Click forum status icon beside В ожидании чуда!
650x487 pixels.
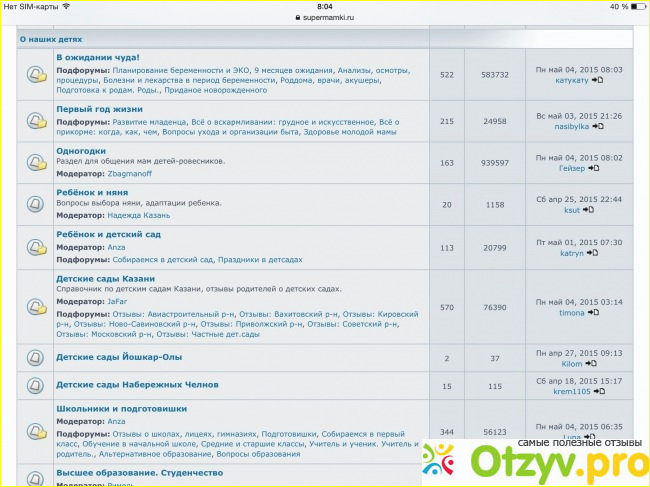click(36, 75)
